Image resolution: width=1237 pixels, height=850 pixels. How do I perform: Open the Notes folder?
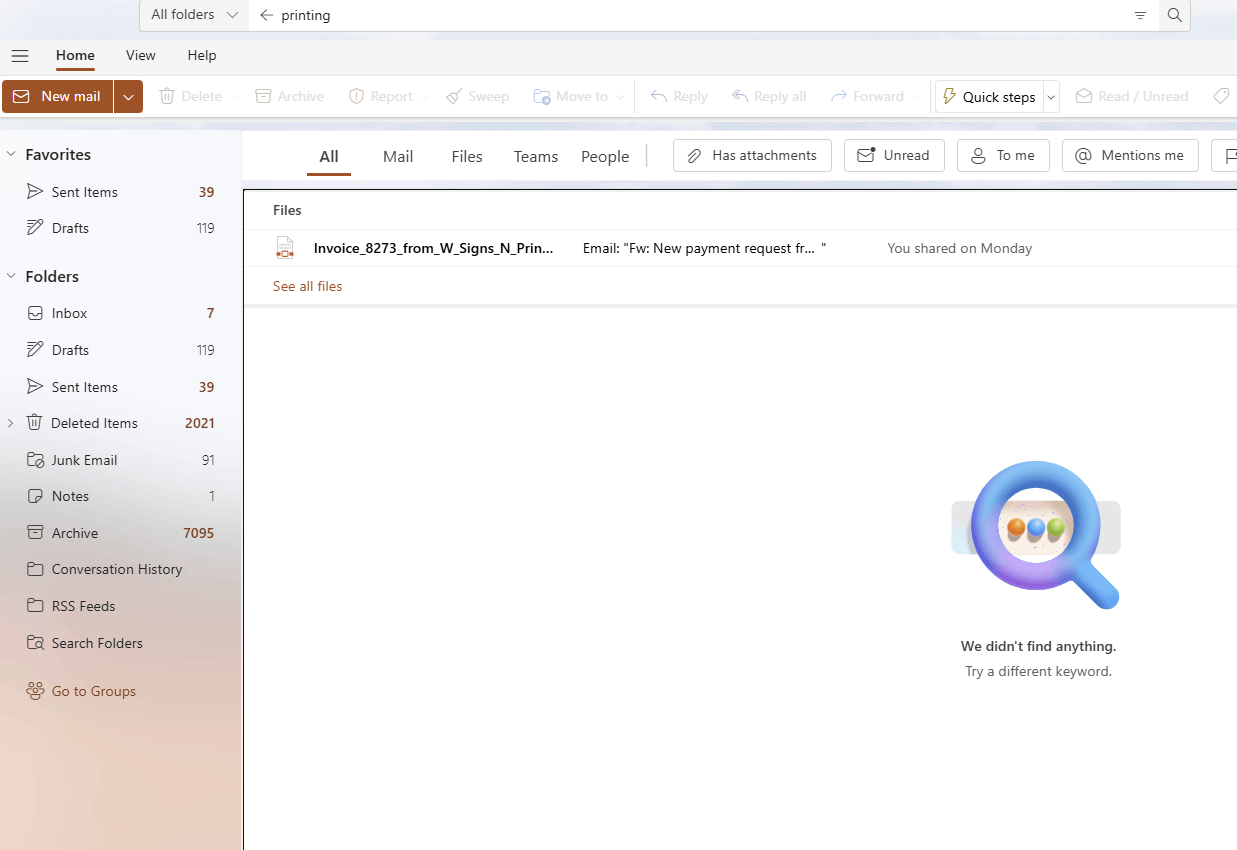pyautogui.click(x=120, y=496)
